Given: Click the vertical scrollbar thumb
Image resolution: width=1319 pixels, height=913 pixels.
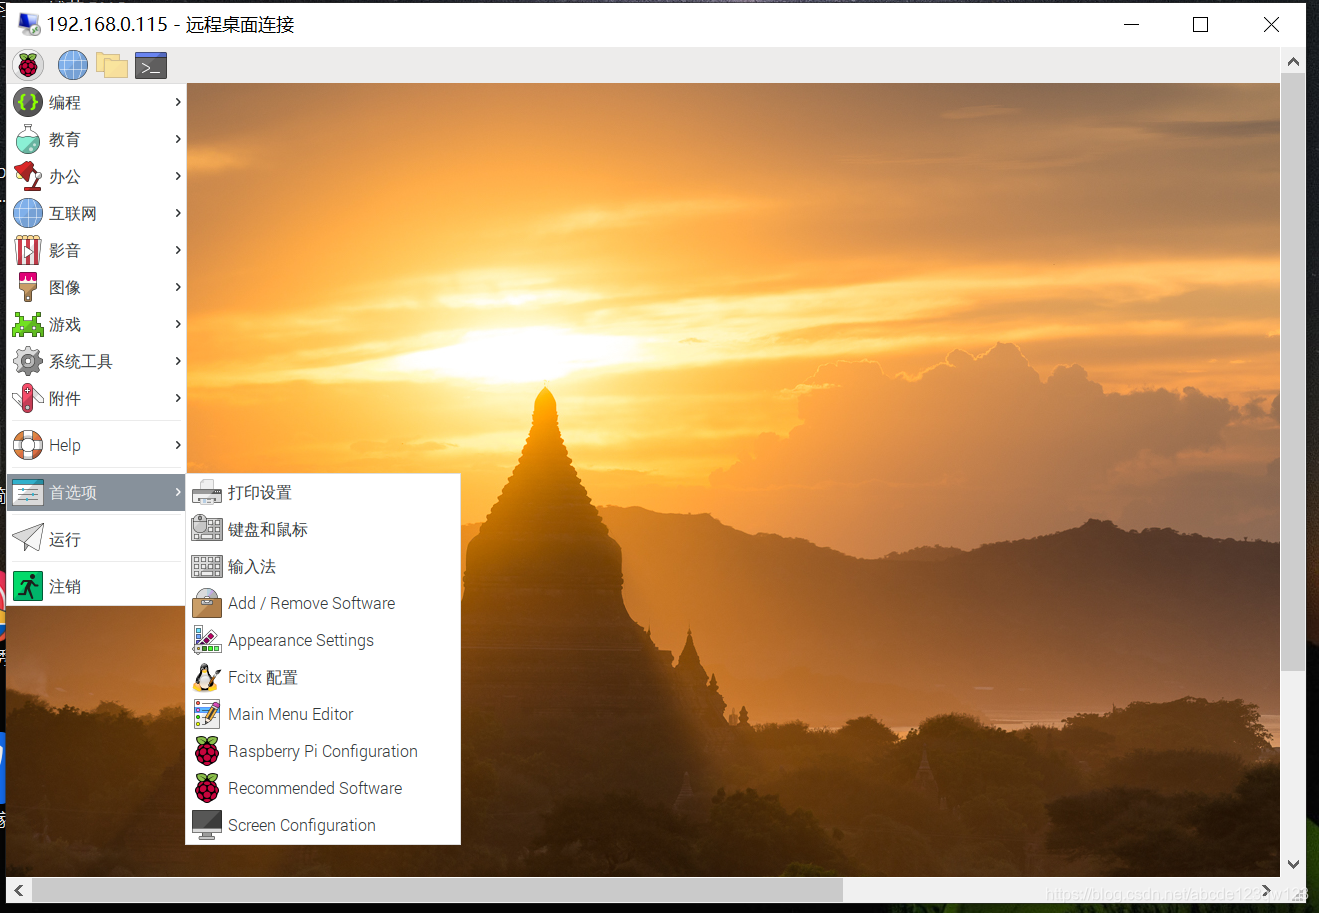Looking at the screenshot, I should click(x=1293, y=372).
